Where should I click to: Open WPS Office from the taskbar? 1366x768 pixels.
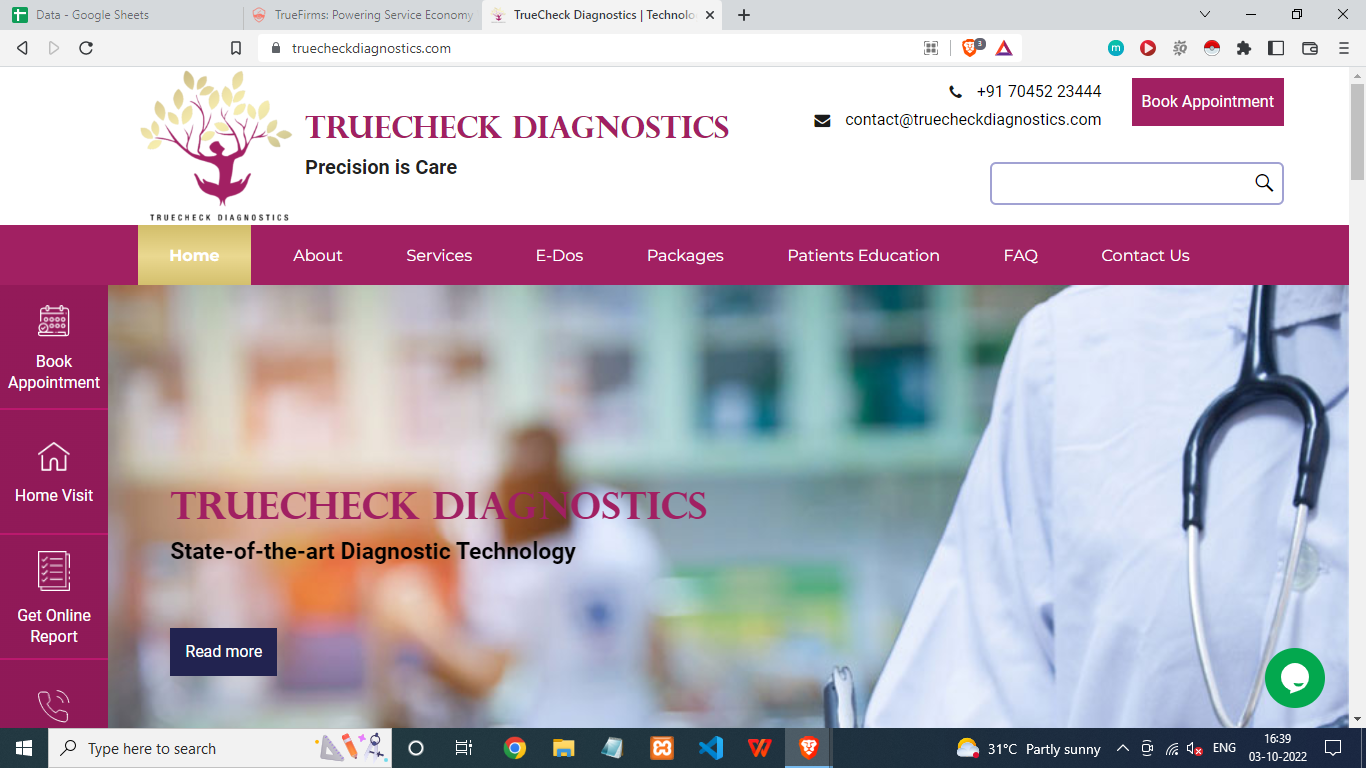tap(760, 748)
